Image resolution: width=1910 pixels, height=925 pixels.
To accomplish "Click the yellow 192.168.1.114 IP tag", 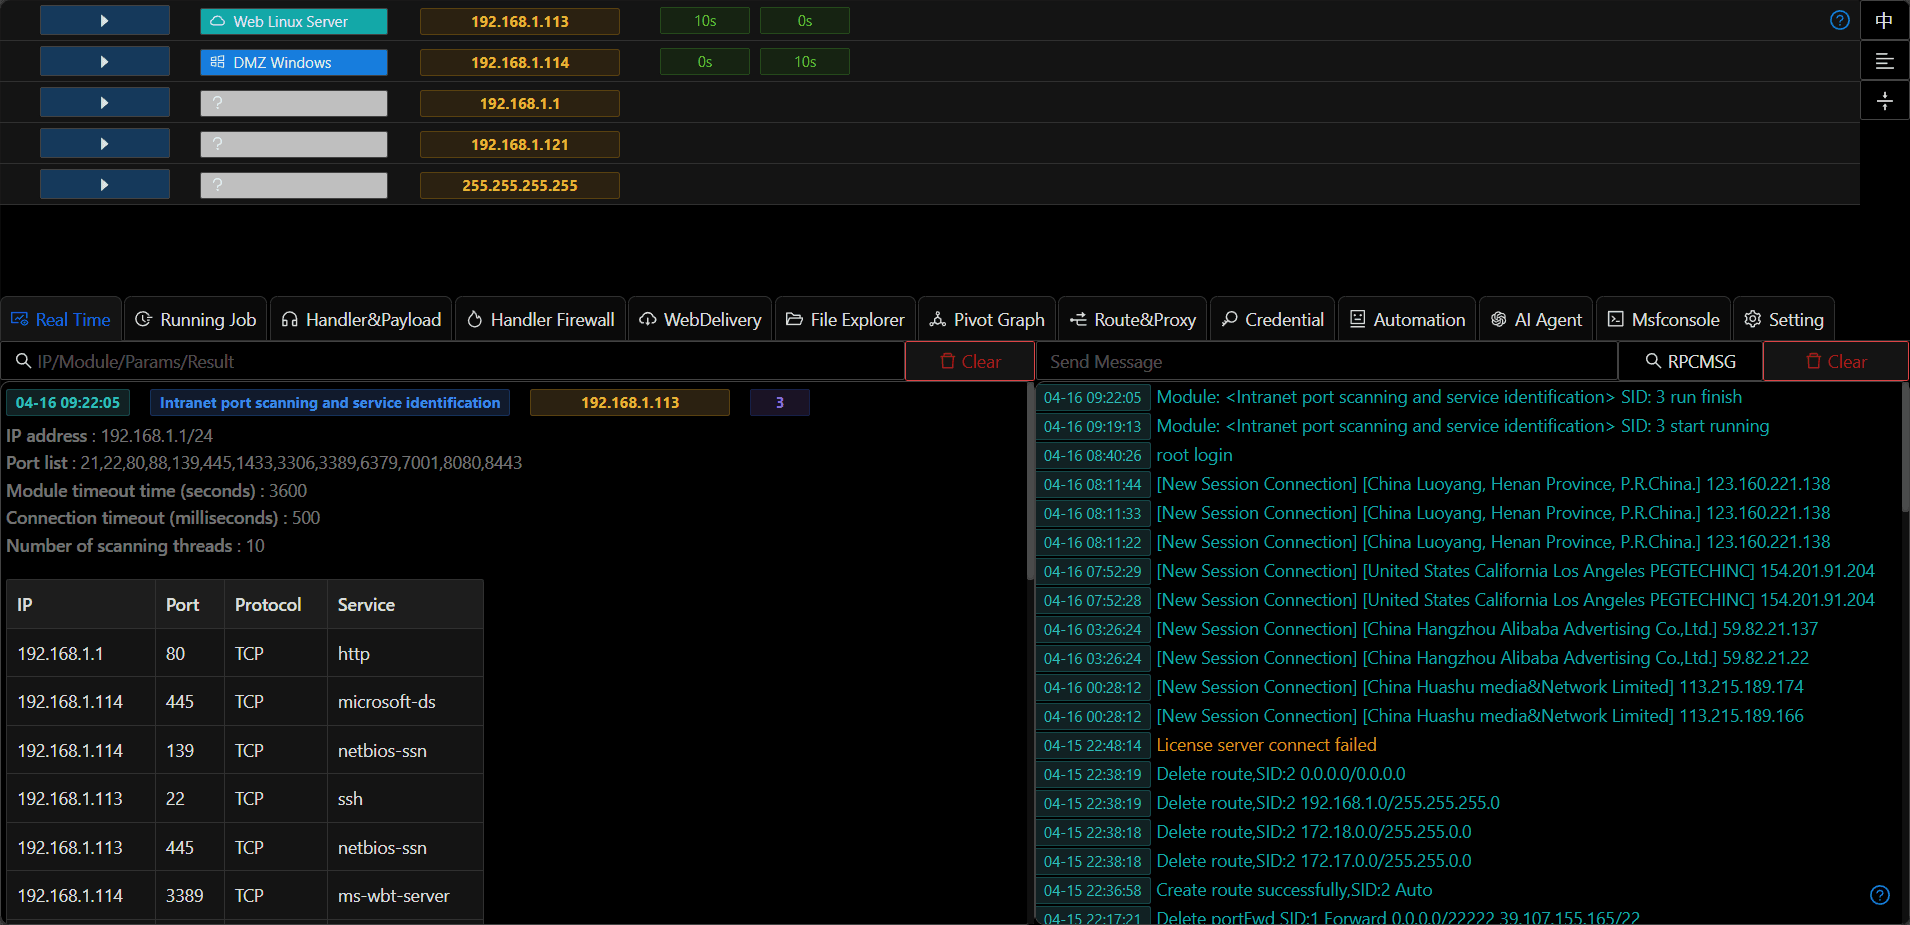I will [x=519, y=62].
